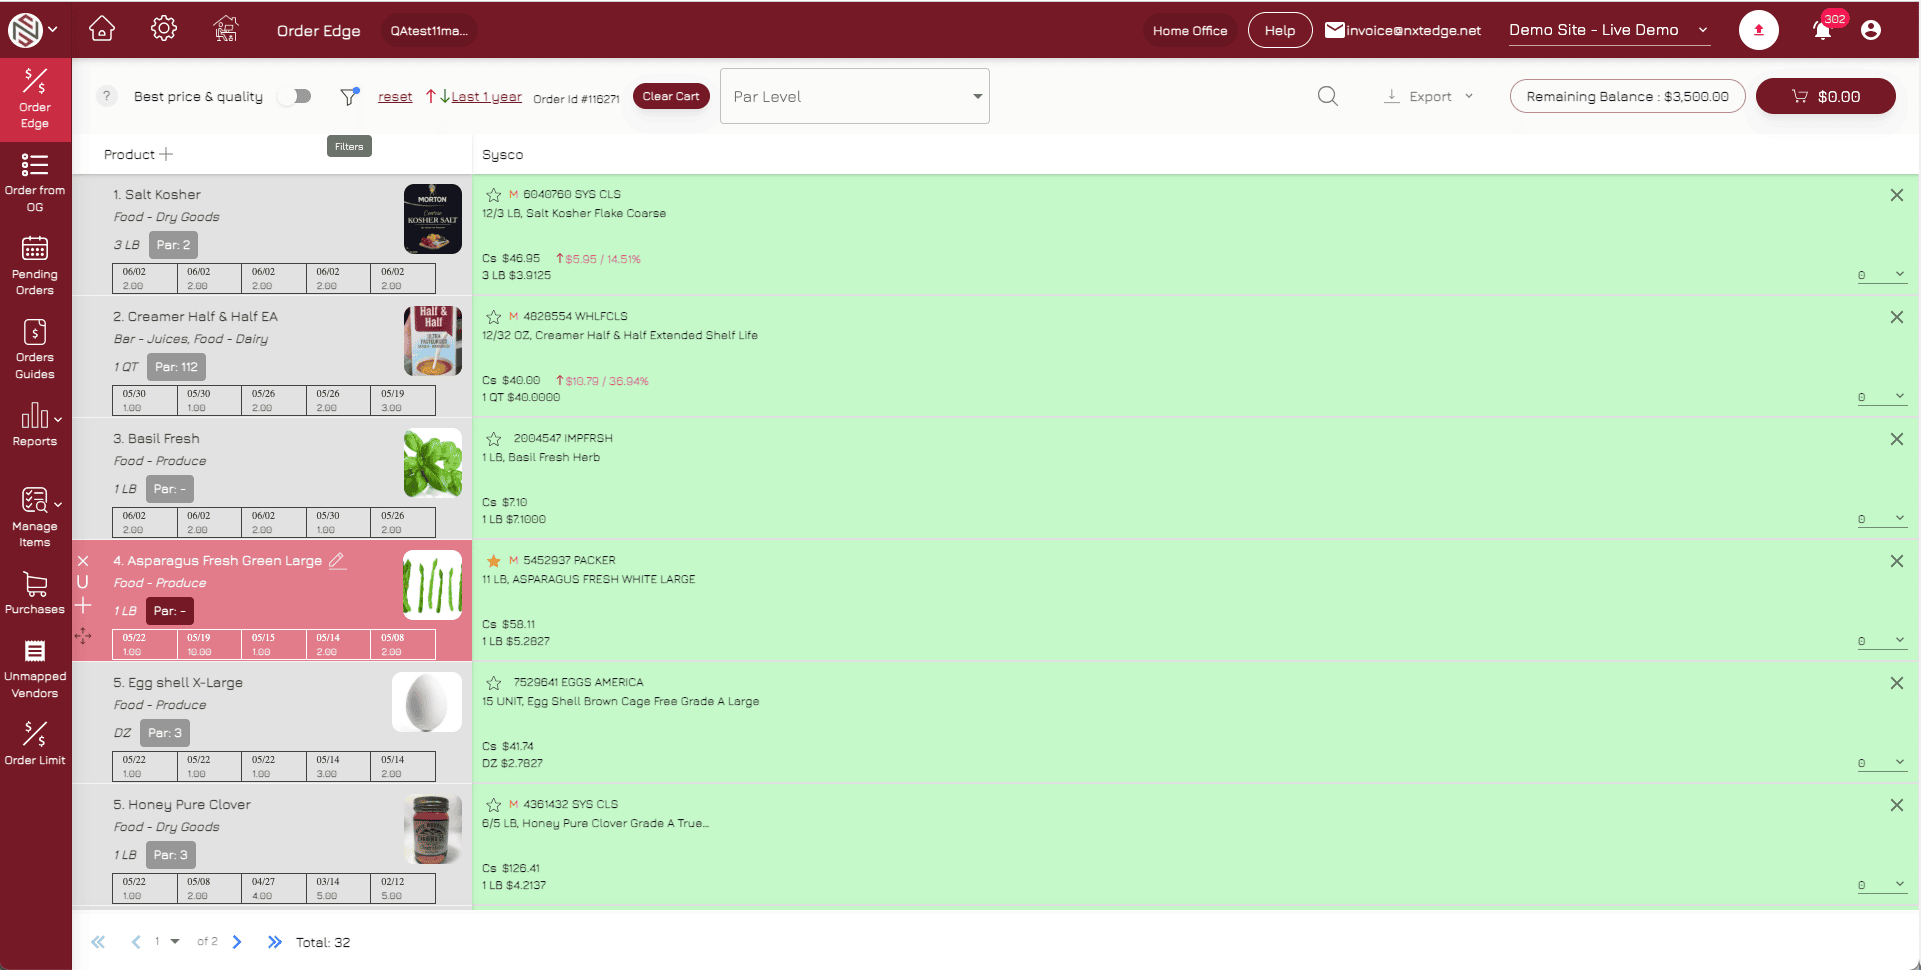Click the red upload arrow circle icon

click(x=1758, y=30)
